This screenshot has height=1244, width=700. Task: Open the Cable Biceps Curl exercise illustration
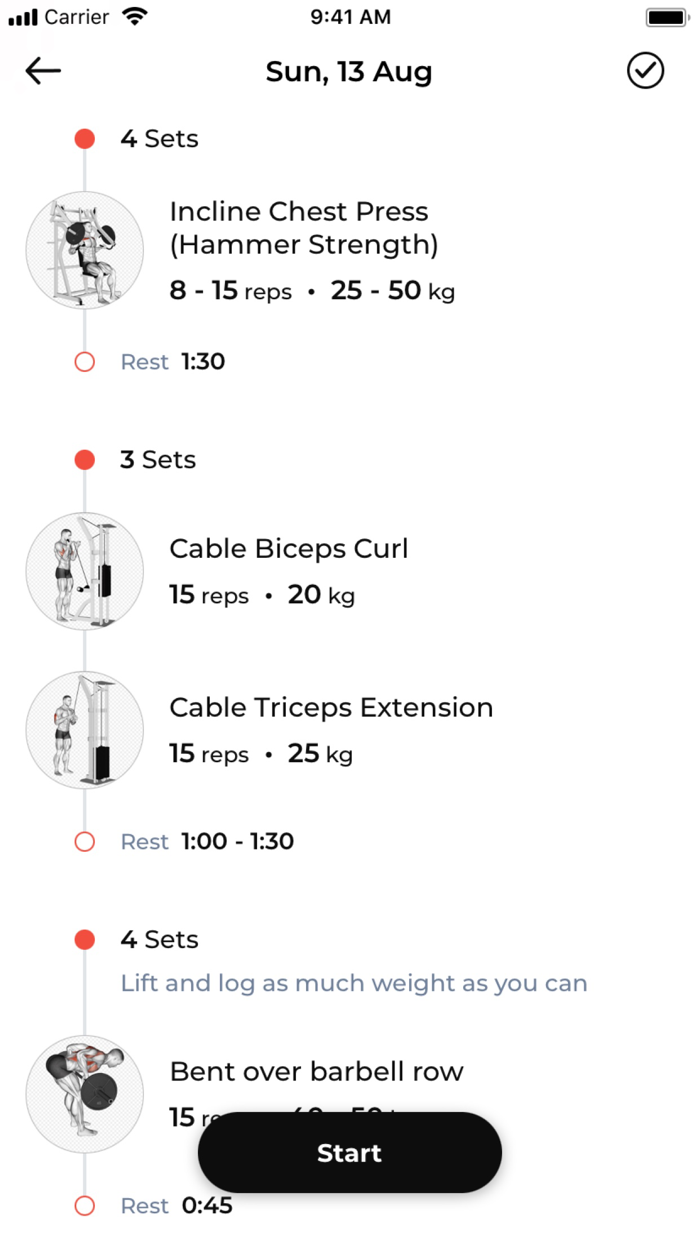[85, 571]
